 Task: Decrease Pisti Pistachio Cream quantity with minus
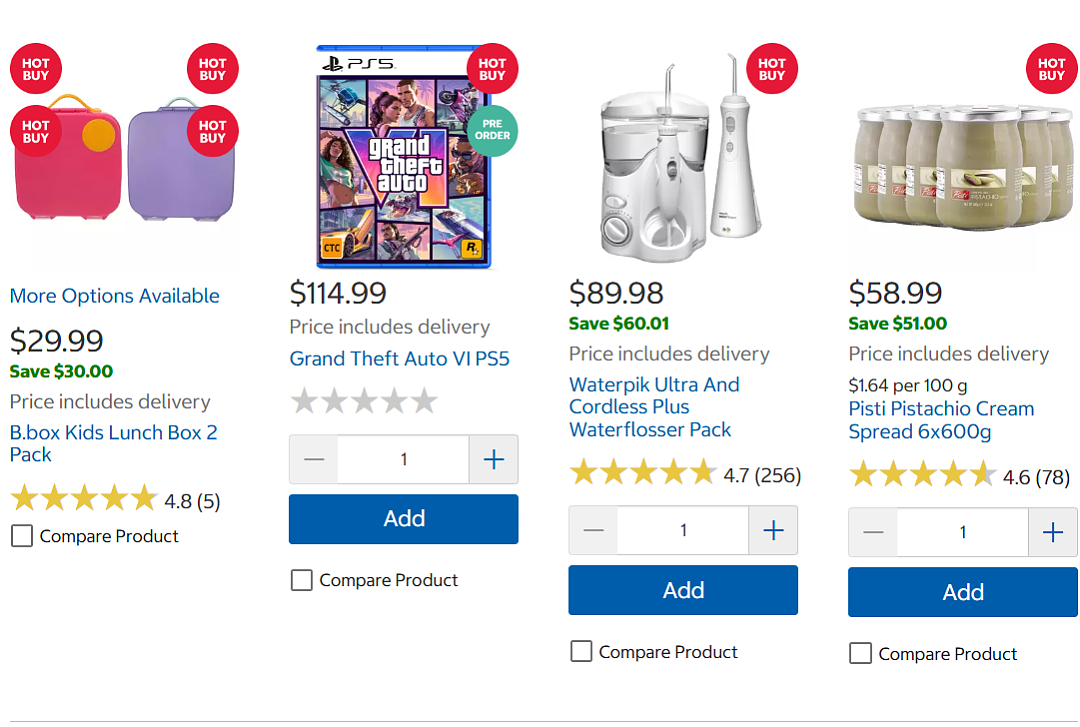tap(873, 532)
